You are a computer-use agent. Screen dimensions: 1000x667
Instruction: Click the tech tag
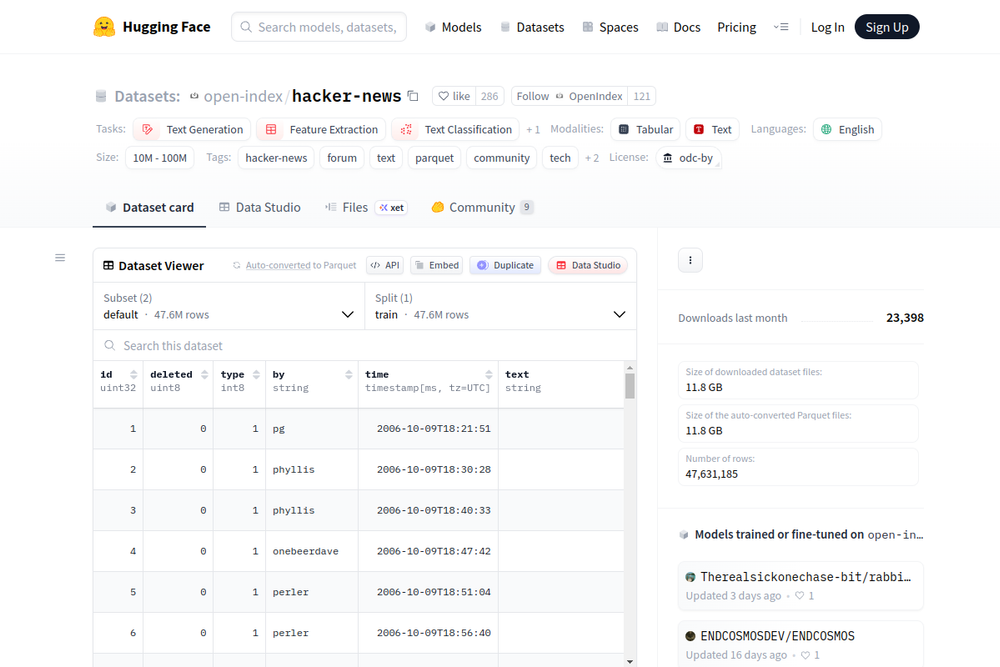coord(560,158)
